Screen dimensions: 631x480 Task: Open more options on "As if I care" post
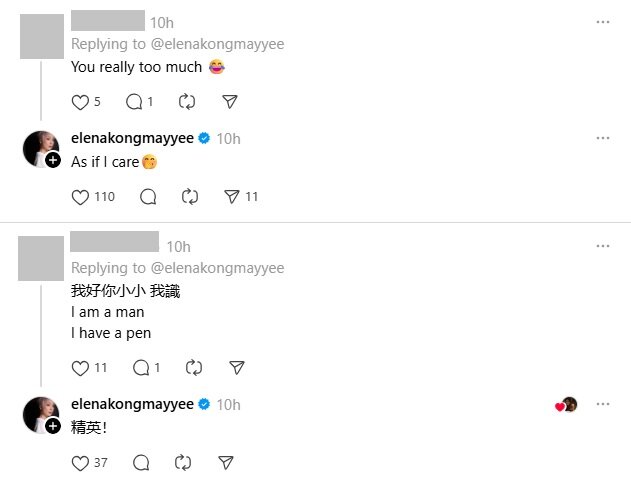coord(603,138)
